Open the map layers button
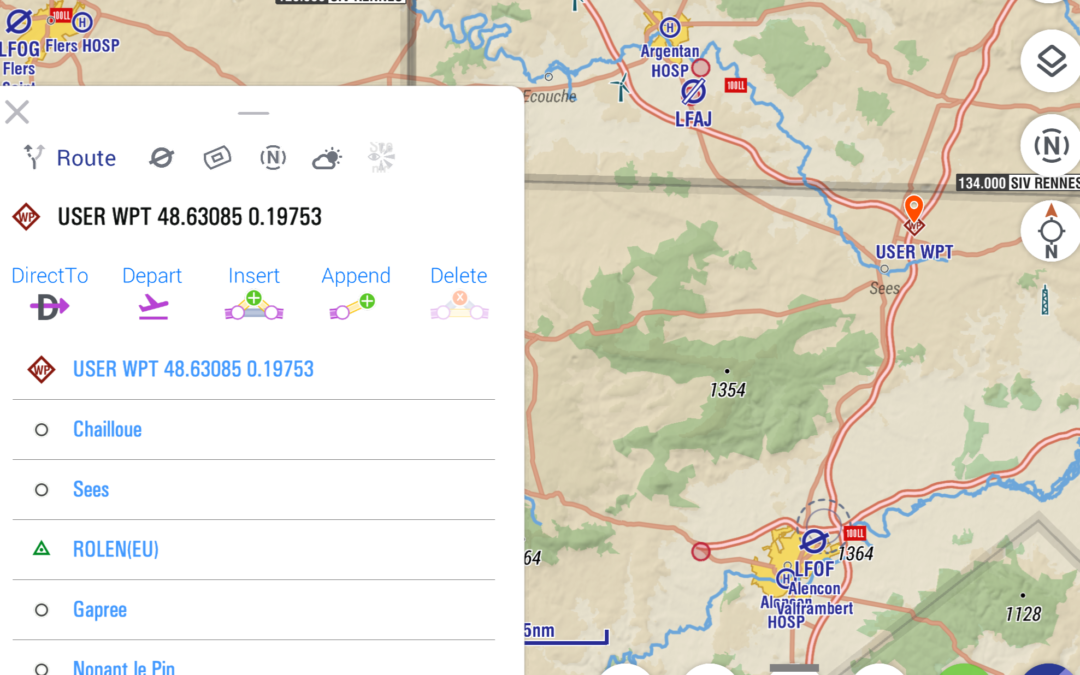The height and width of the screenshot is (675, 1080). 1051,61
